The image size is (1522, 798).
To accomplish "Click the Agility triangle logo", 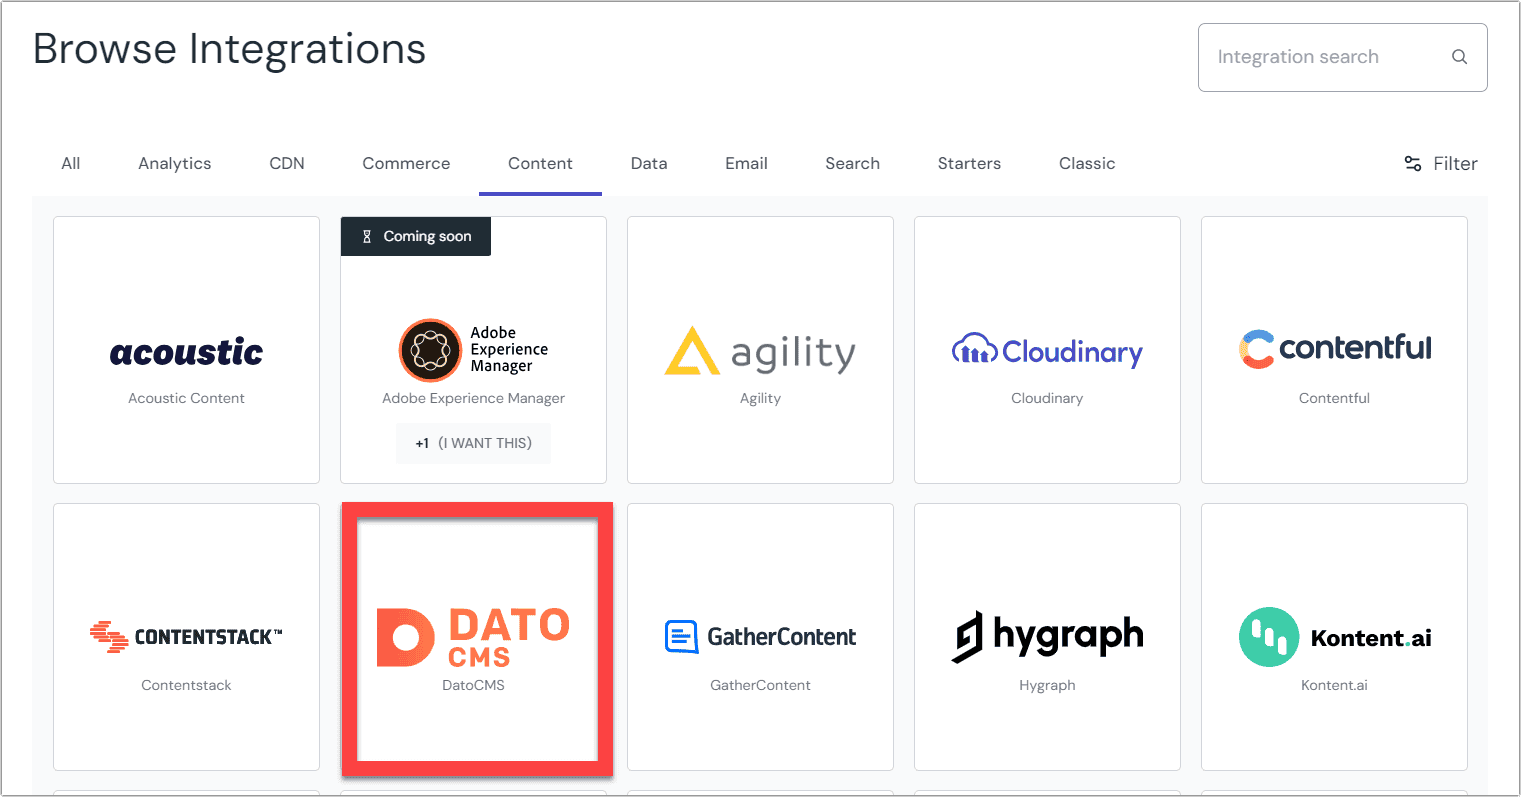I will tap(692, 351).
